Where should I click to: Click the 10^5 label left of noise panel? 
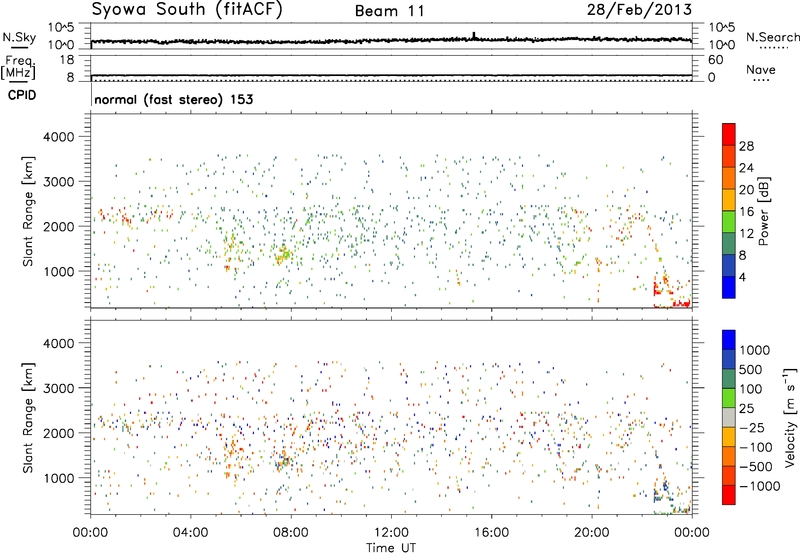[61, 28]
